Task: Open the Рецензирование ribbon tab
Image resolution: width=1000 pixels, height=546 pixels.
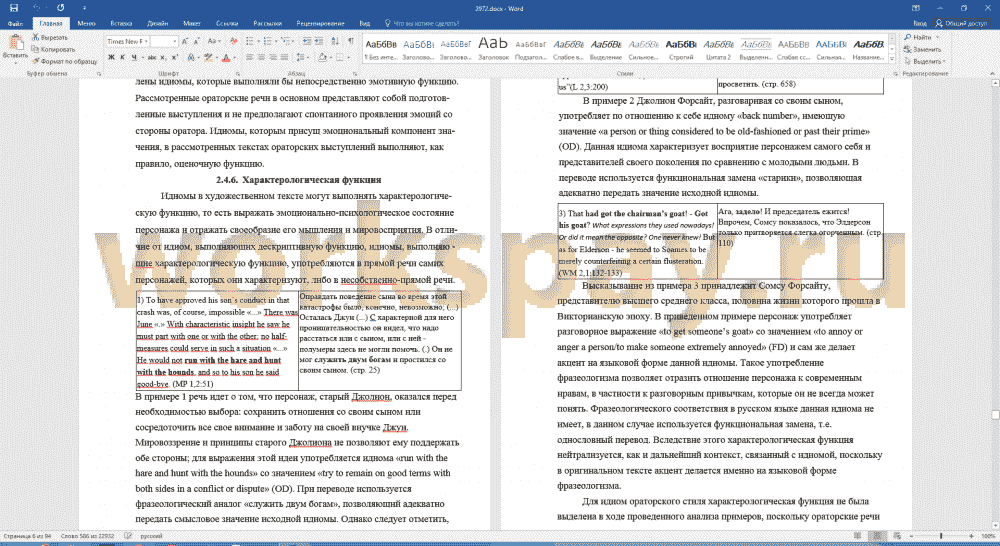Action: pos(320,24)
